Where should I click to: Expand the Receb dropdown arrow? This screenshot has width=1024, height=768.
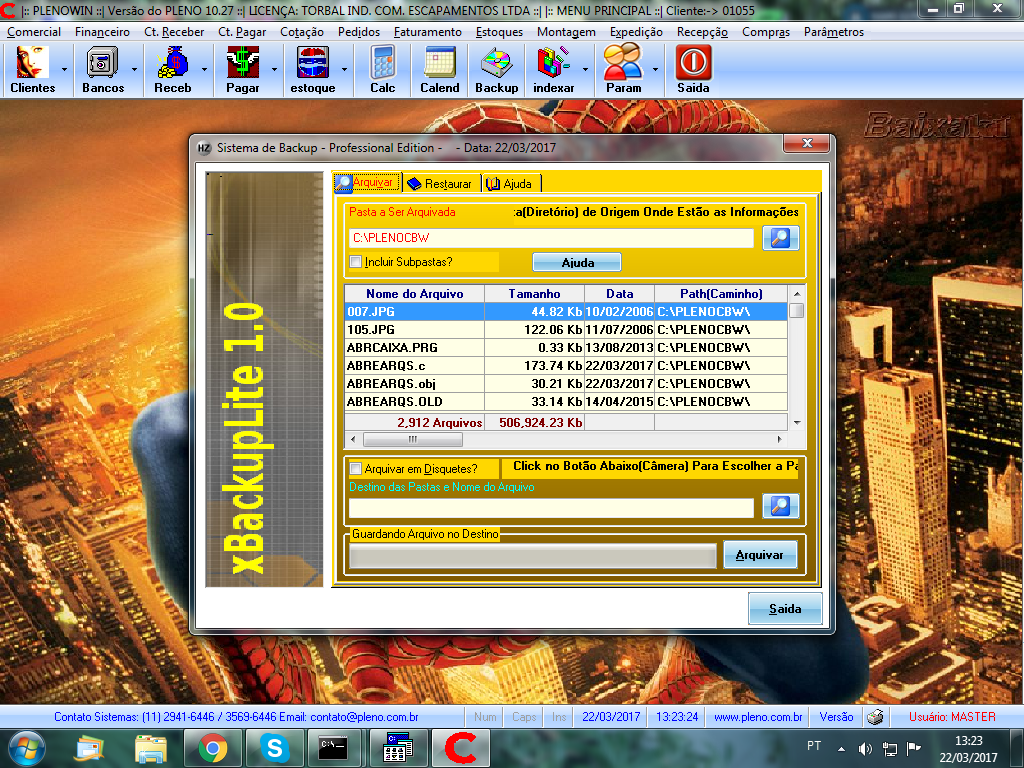pyautogui.click(x=204, y=69)
